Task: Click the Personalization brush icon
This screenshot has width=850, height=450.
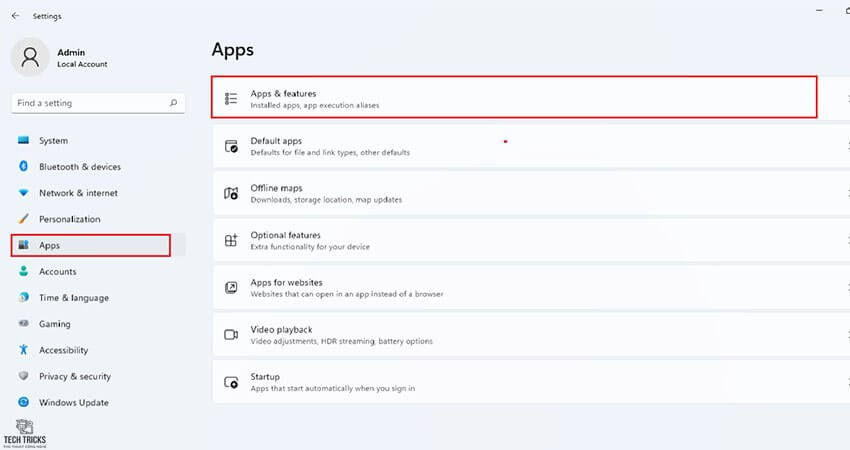Action: (x=23, y=219)
